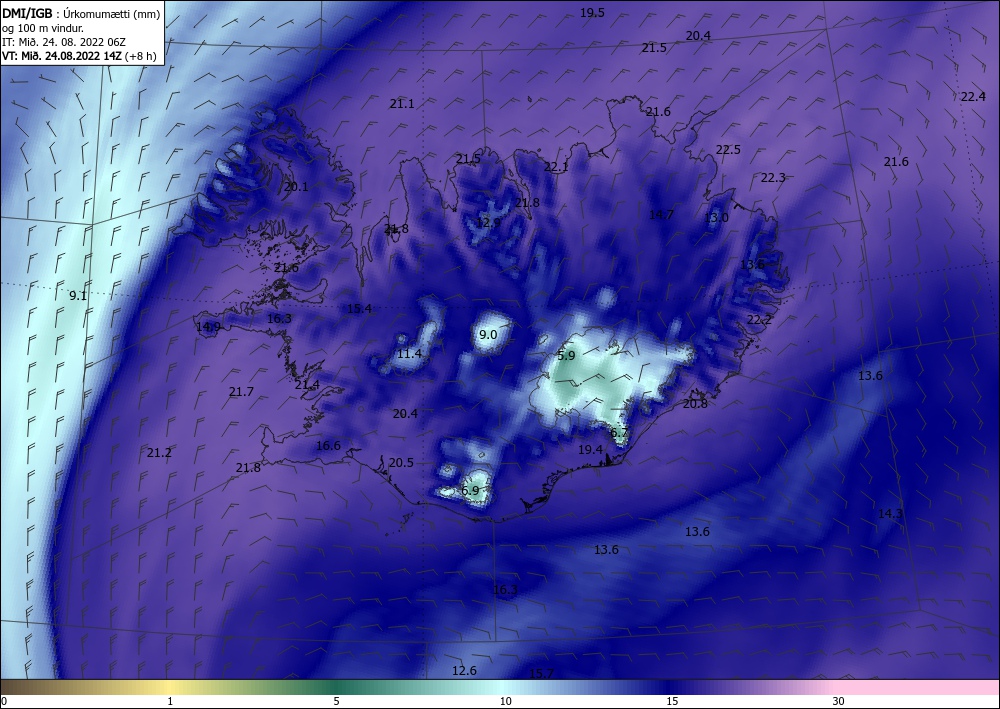Click the 12.9 value label

point(489,223)
